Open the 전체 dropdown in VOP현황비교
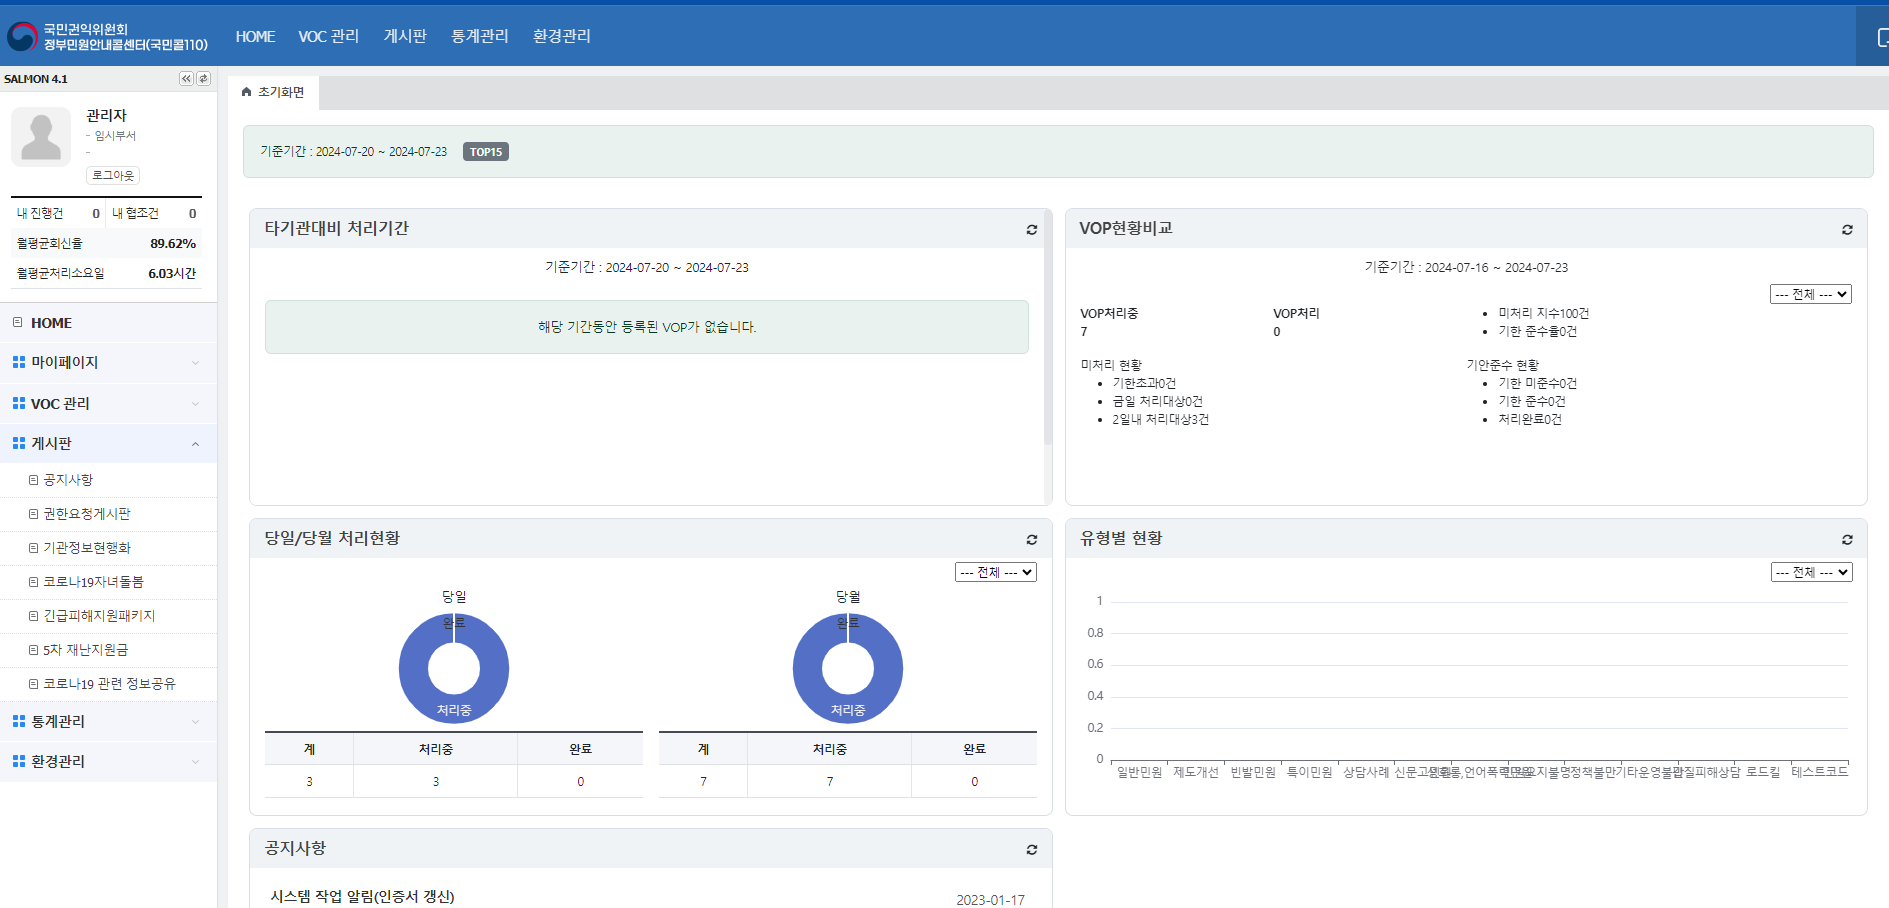 (x=1810, y=294)
